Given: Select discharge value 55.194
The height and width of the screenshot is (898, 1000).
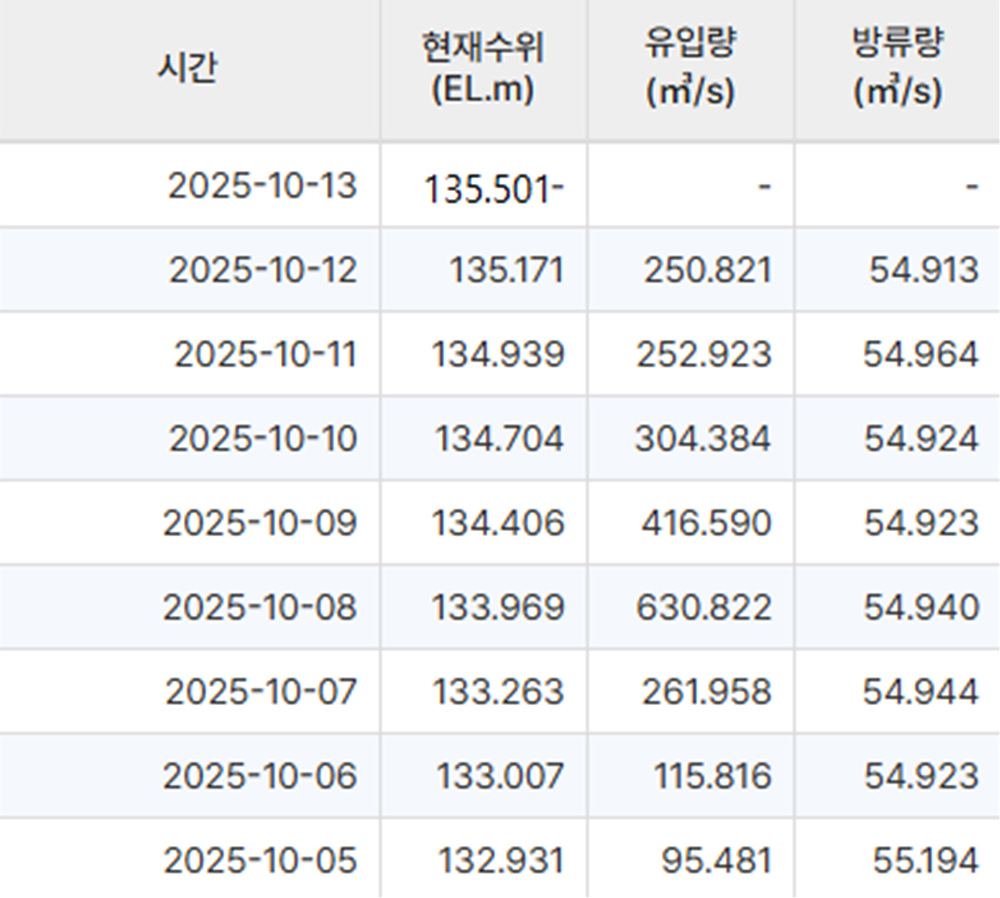Looking at the screenshot, I should pyautogui.click(x=925, y=861).
